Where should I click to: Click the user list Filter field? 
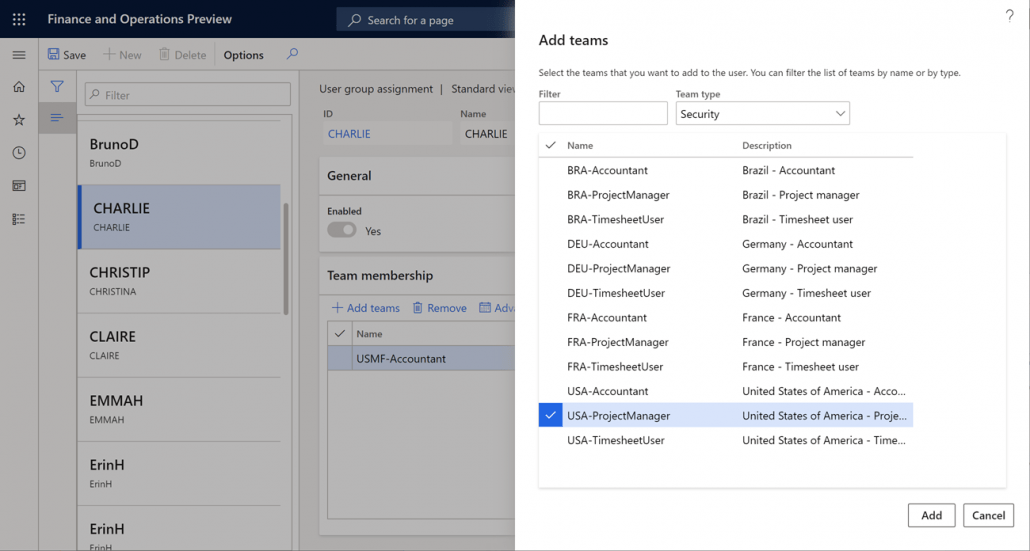pyautogui.click(x=188, y=95)
